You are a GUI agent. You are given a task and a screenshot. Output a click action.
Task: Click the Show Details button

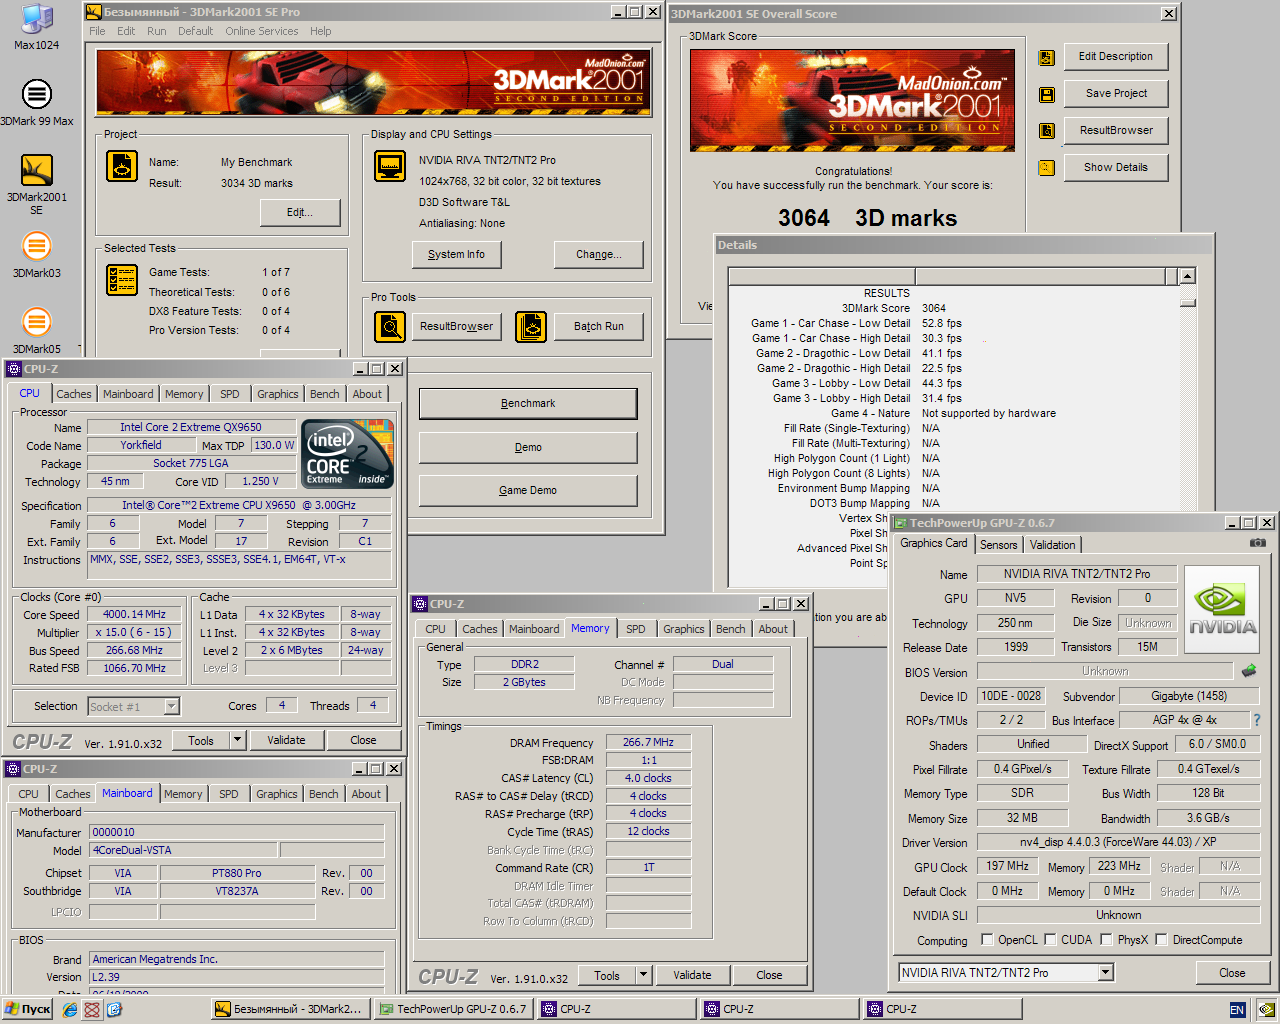click(x=1116, y=167)
